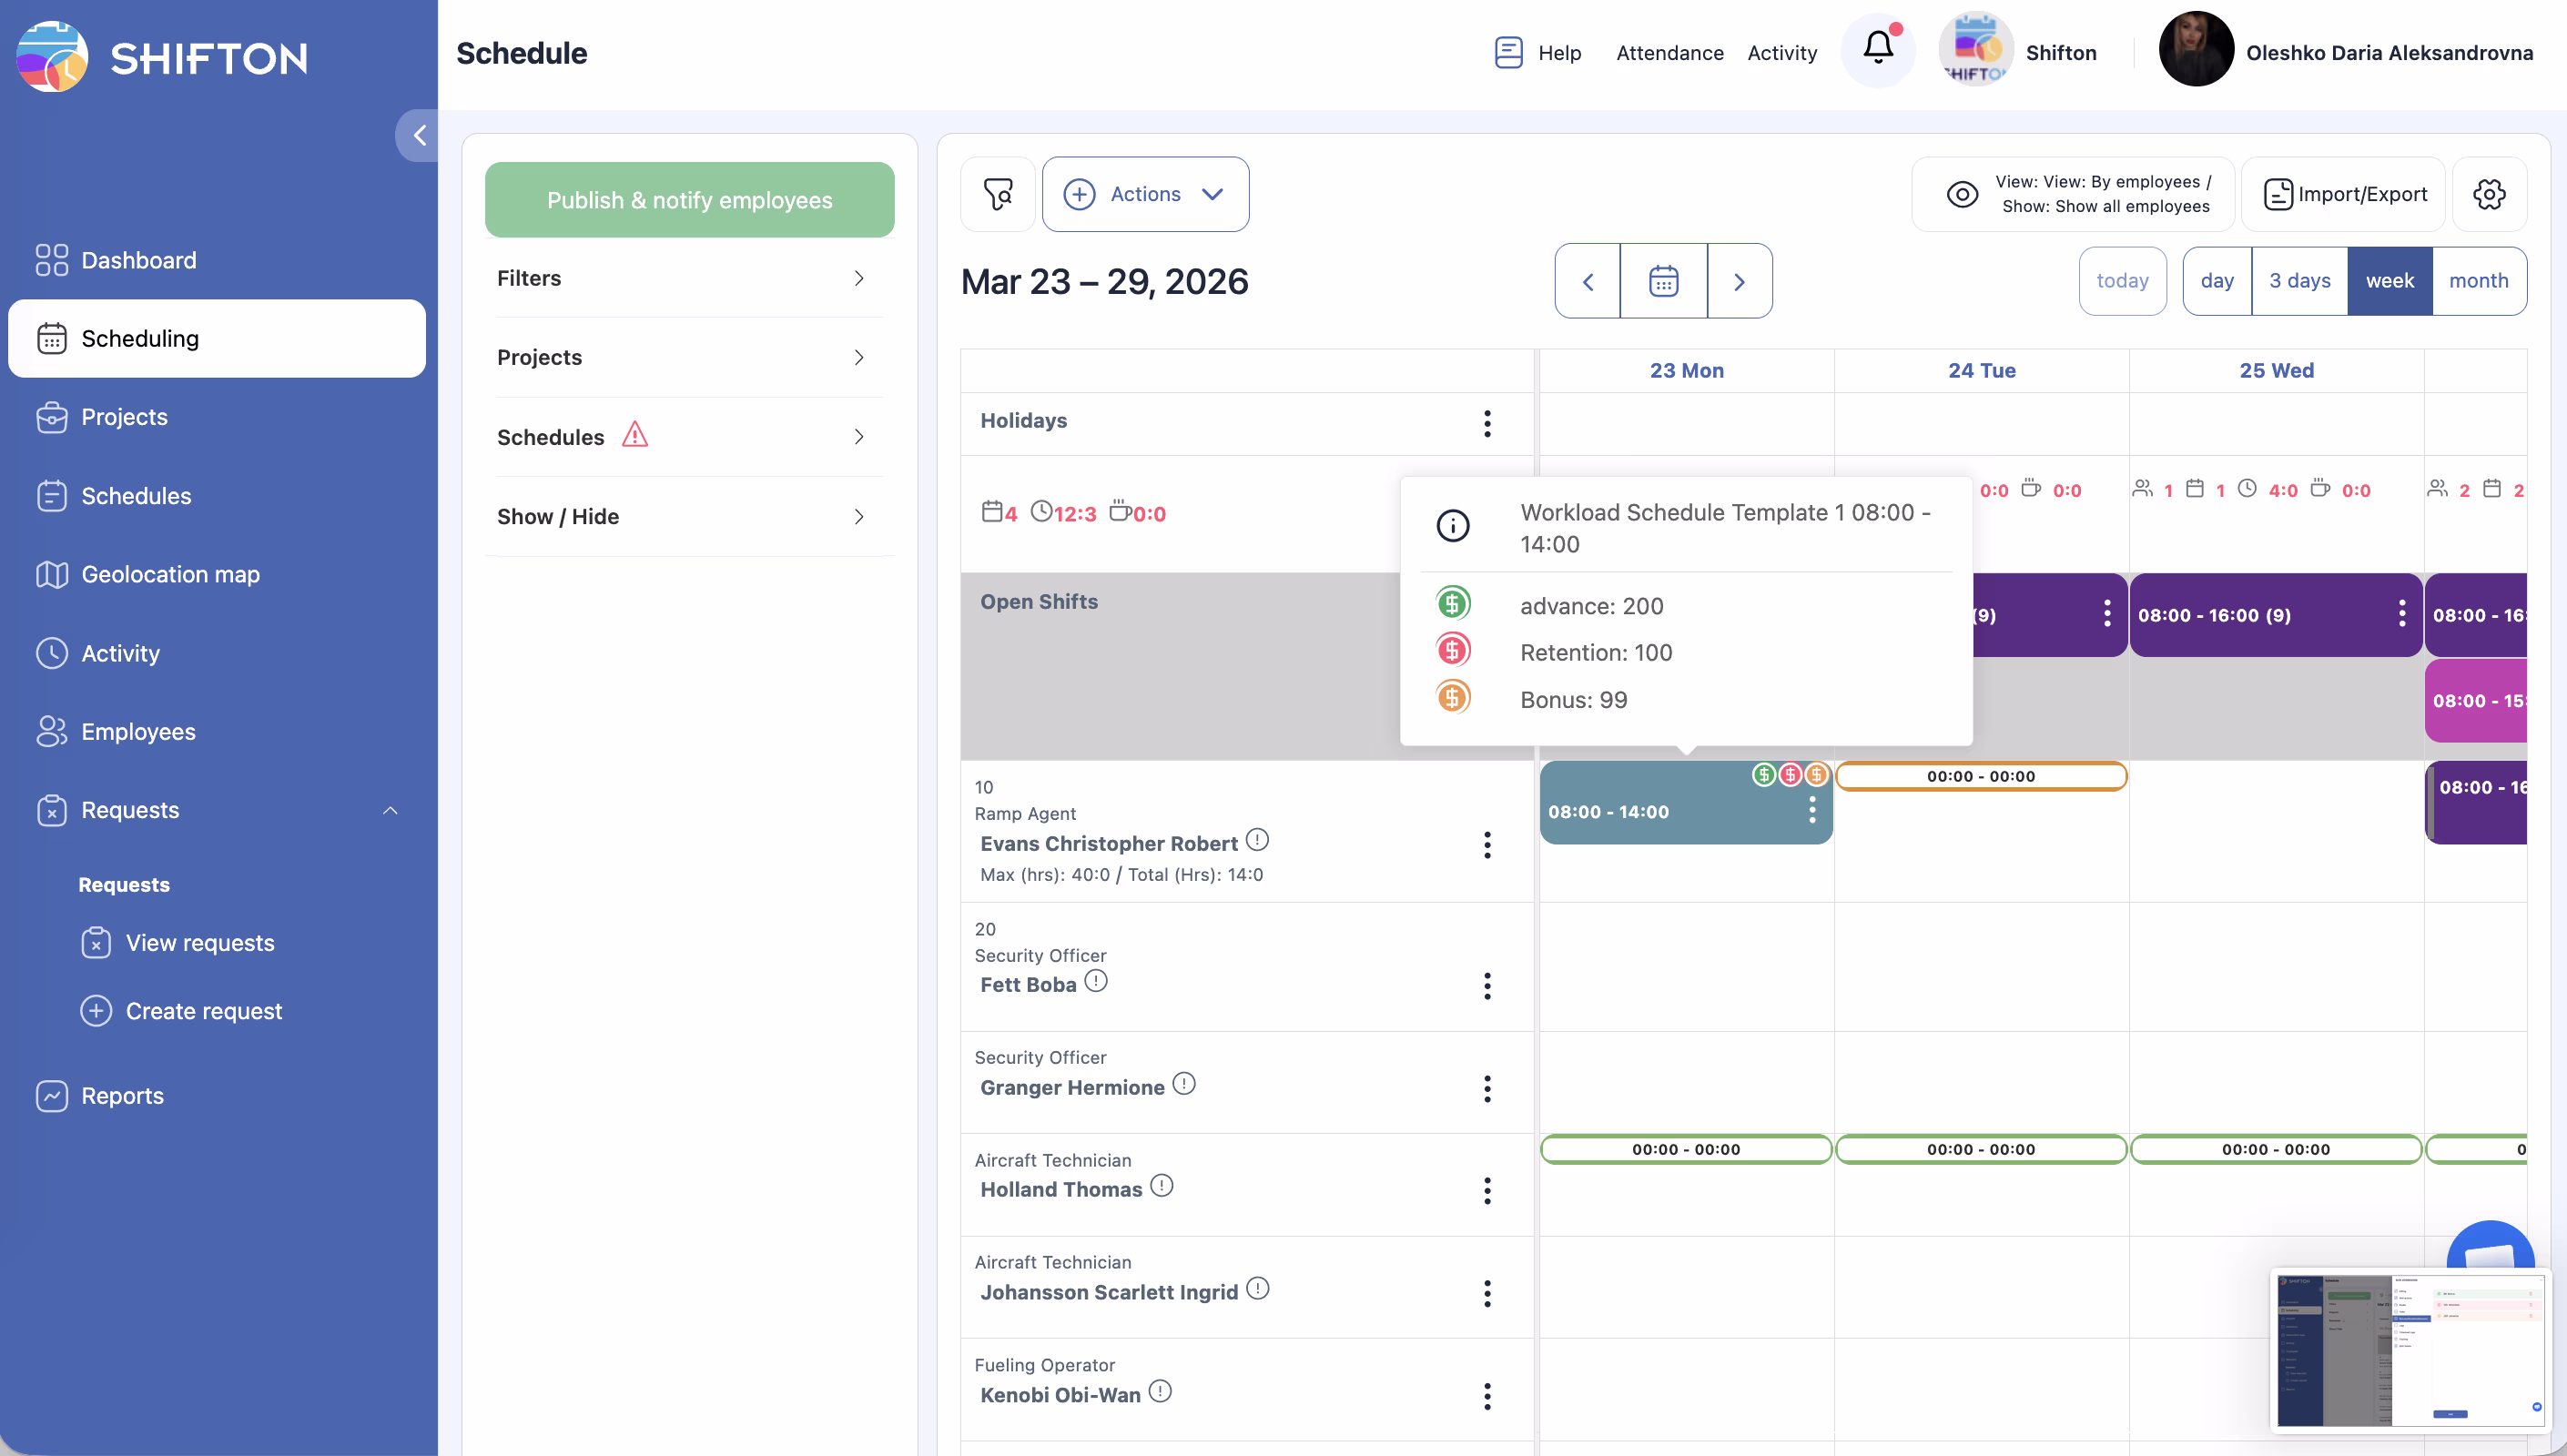This screenshot has height=1456, width=2567.
Task: Click info icon next to Fett Boba
Action: (x=1096, y=982)
